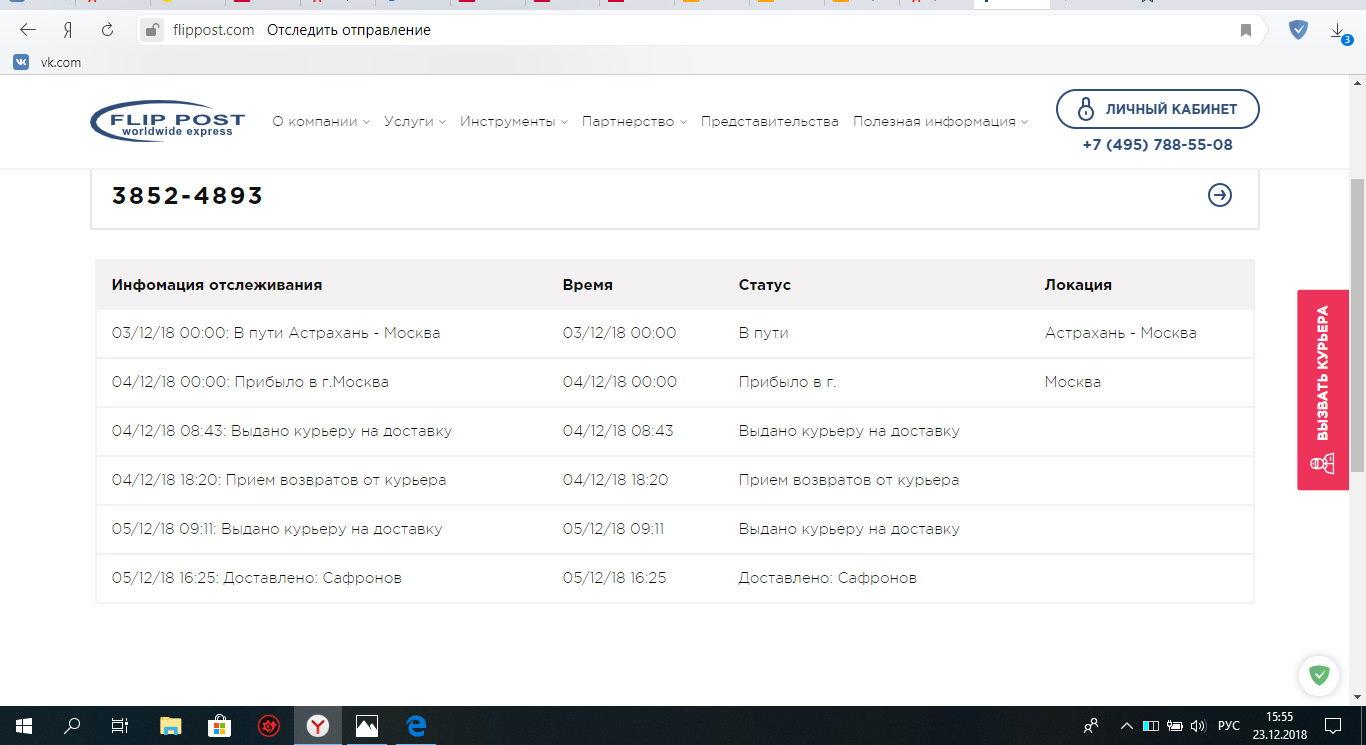The height and width of the screenshot is (745, 1366).
Task: Bookmark this page with the bookmark icon
Action: 1246,30
